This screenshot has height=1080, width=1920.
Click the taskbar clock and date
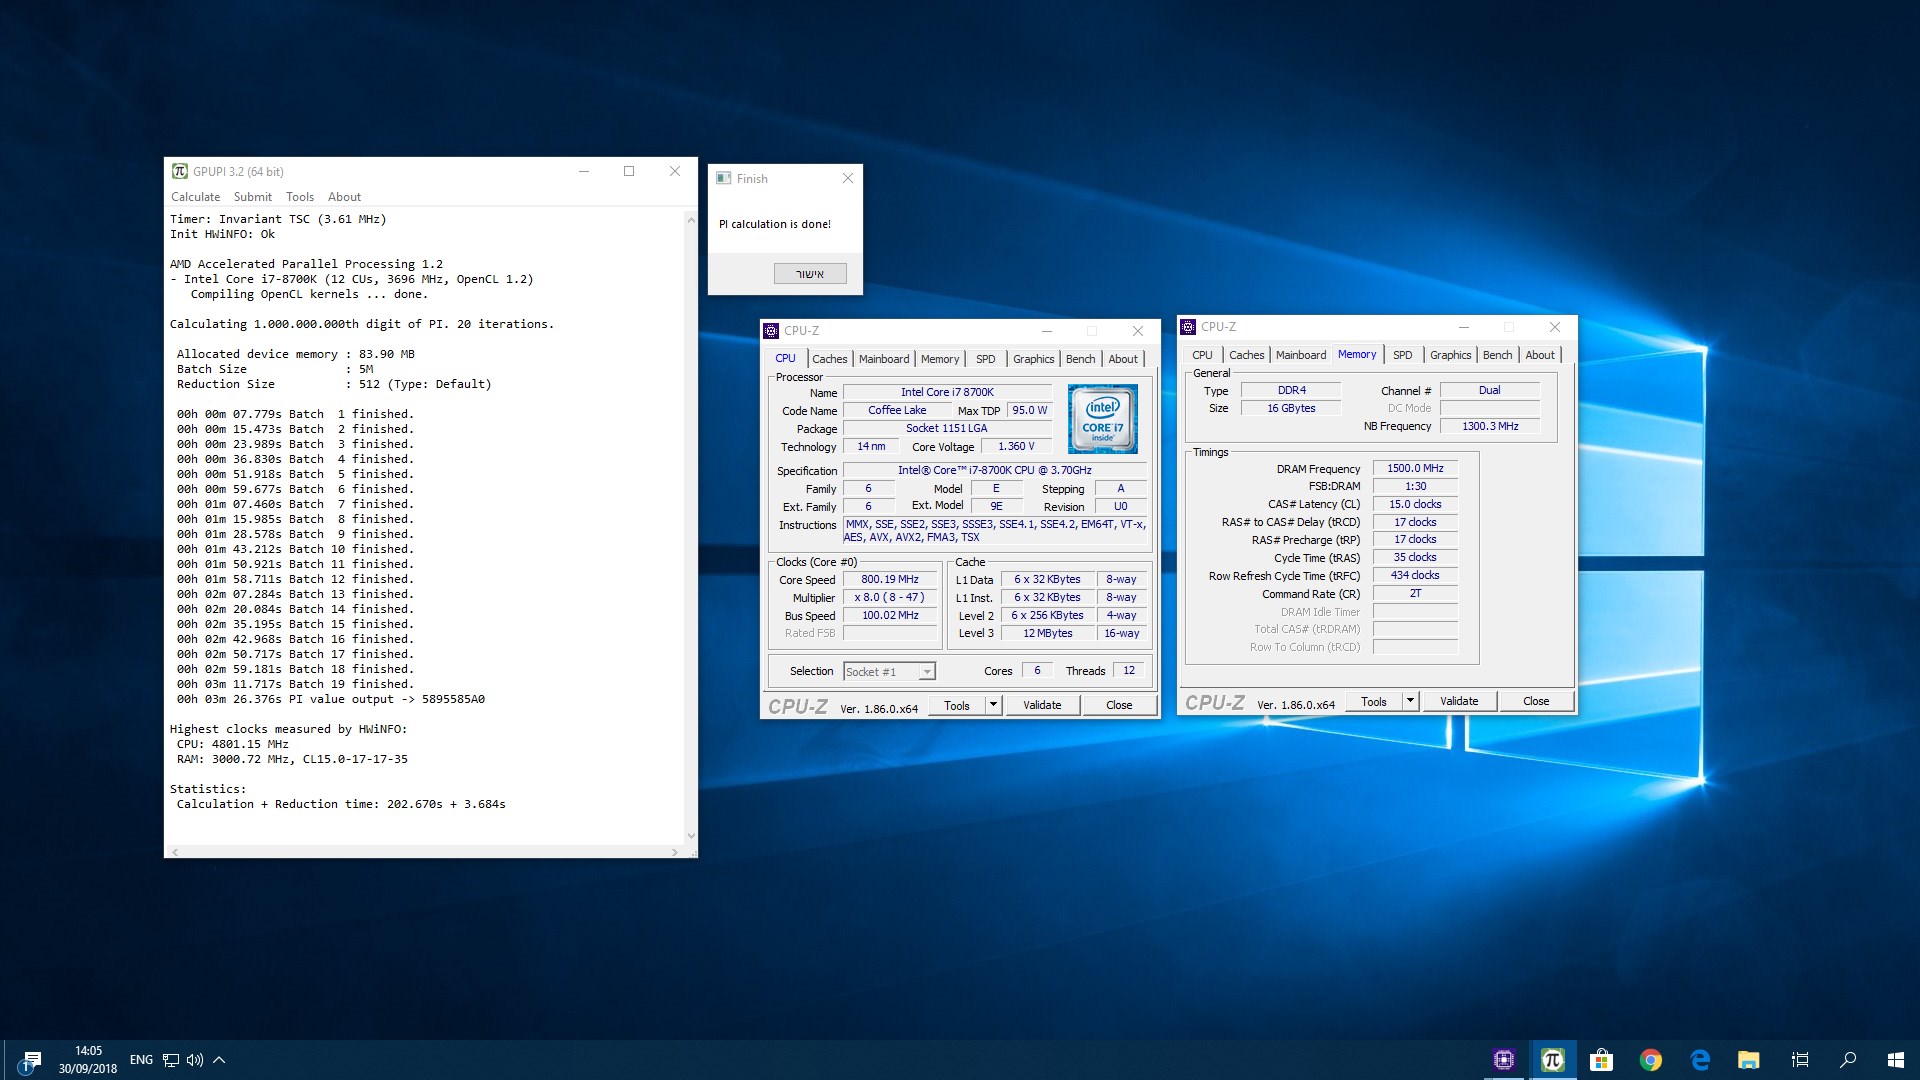tap(88, 1060)
